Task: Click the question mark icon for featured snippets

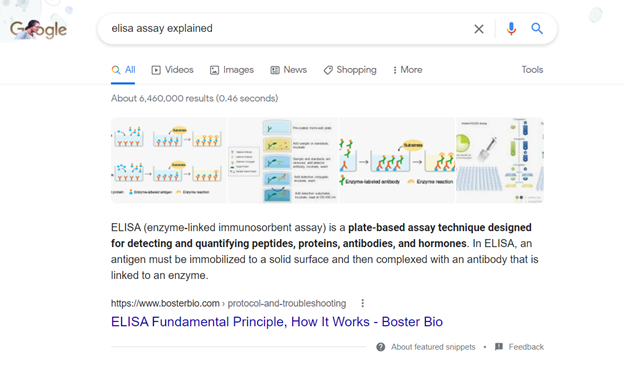Action: pyautogui.click(x=381, y=347)
